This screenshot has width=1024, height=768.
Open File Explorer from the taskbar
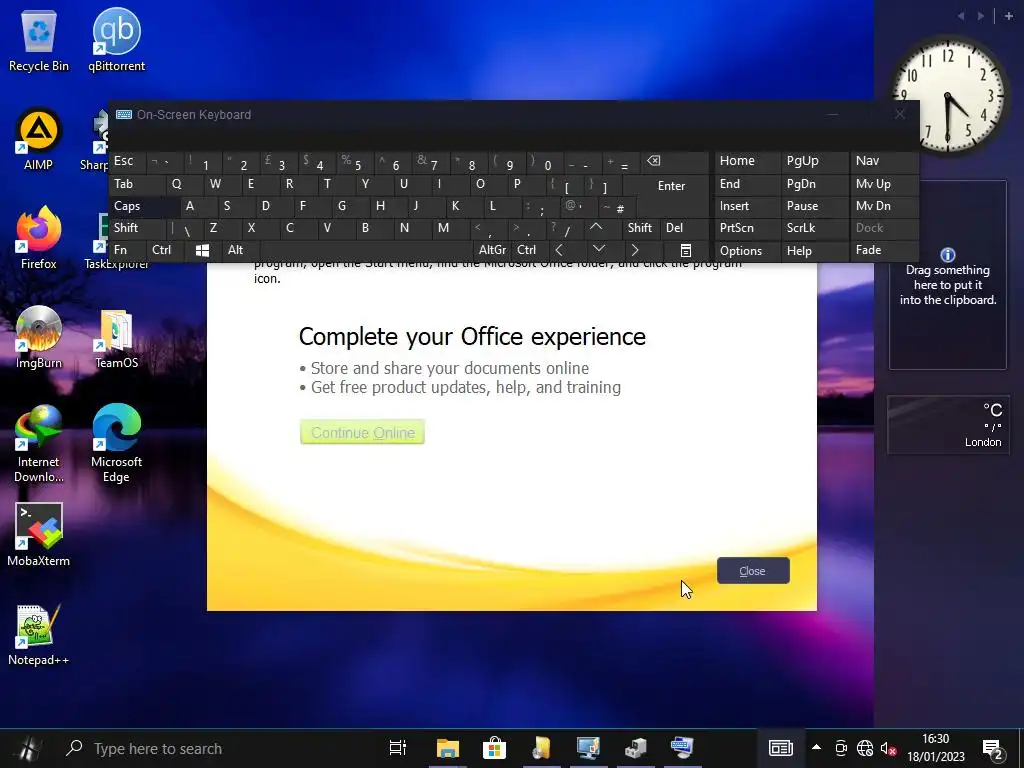pos(448,748)
